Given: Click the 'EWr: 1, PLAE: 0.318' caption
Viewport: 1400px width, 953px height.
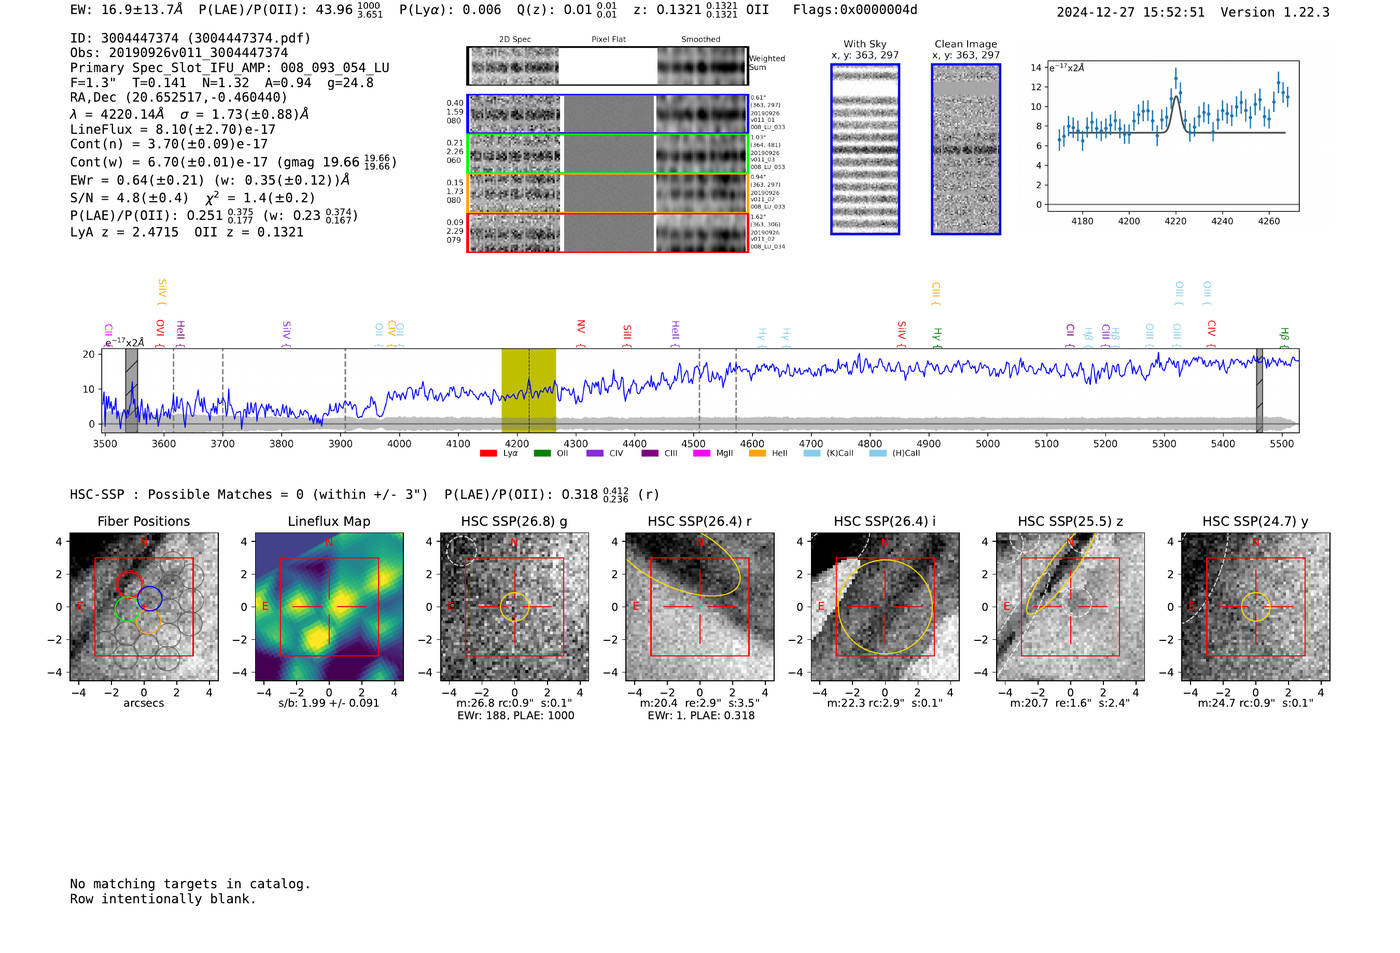Looking at the screenshot, I should pyautogui.click(x=700, y=715).
